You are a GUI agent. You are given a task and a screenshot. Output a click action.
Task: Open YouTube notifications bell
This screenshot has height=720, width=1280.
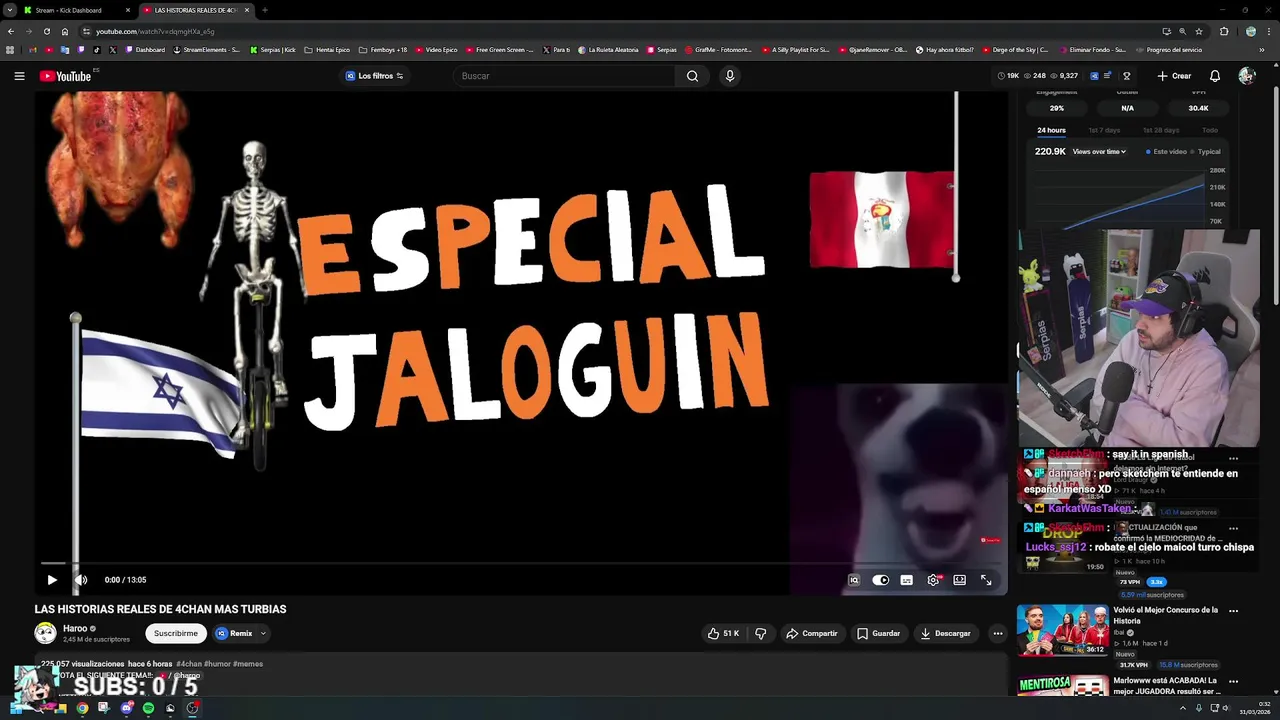(x=1215, y=76)
